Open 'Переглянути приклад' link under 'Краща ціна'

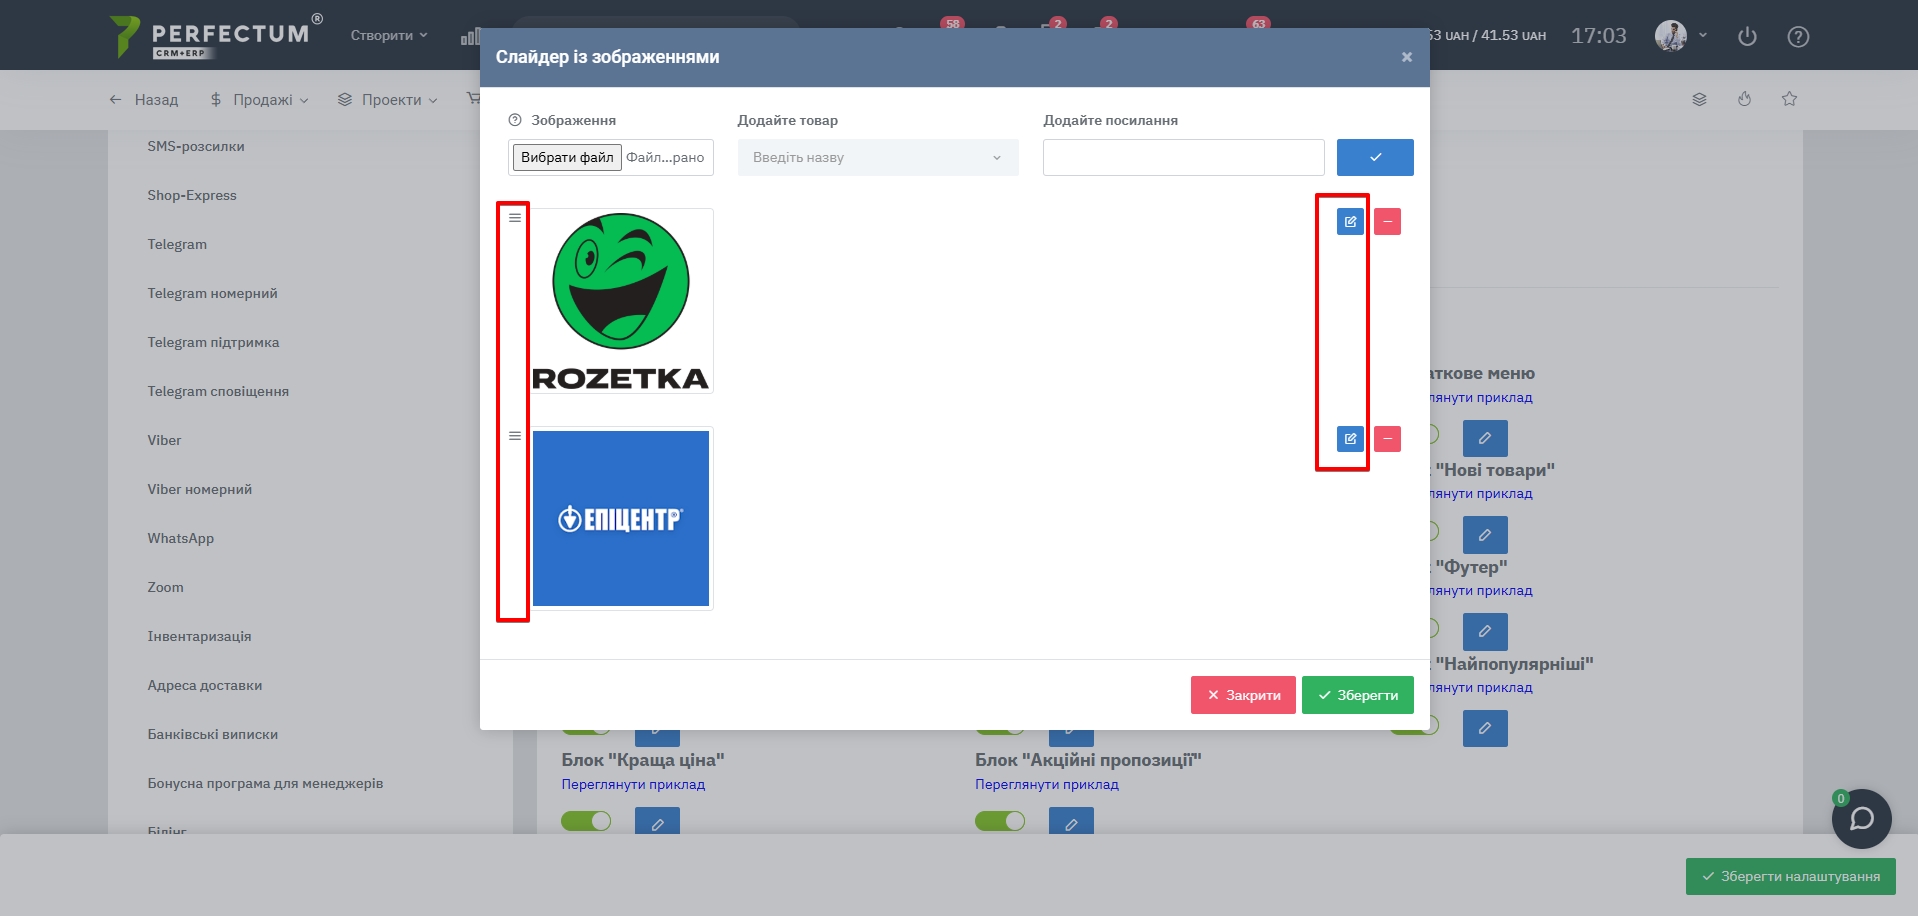(633, 784)
